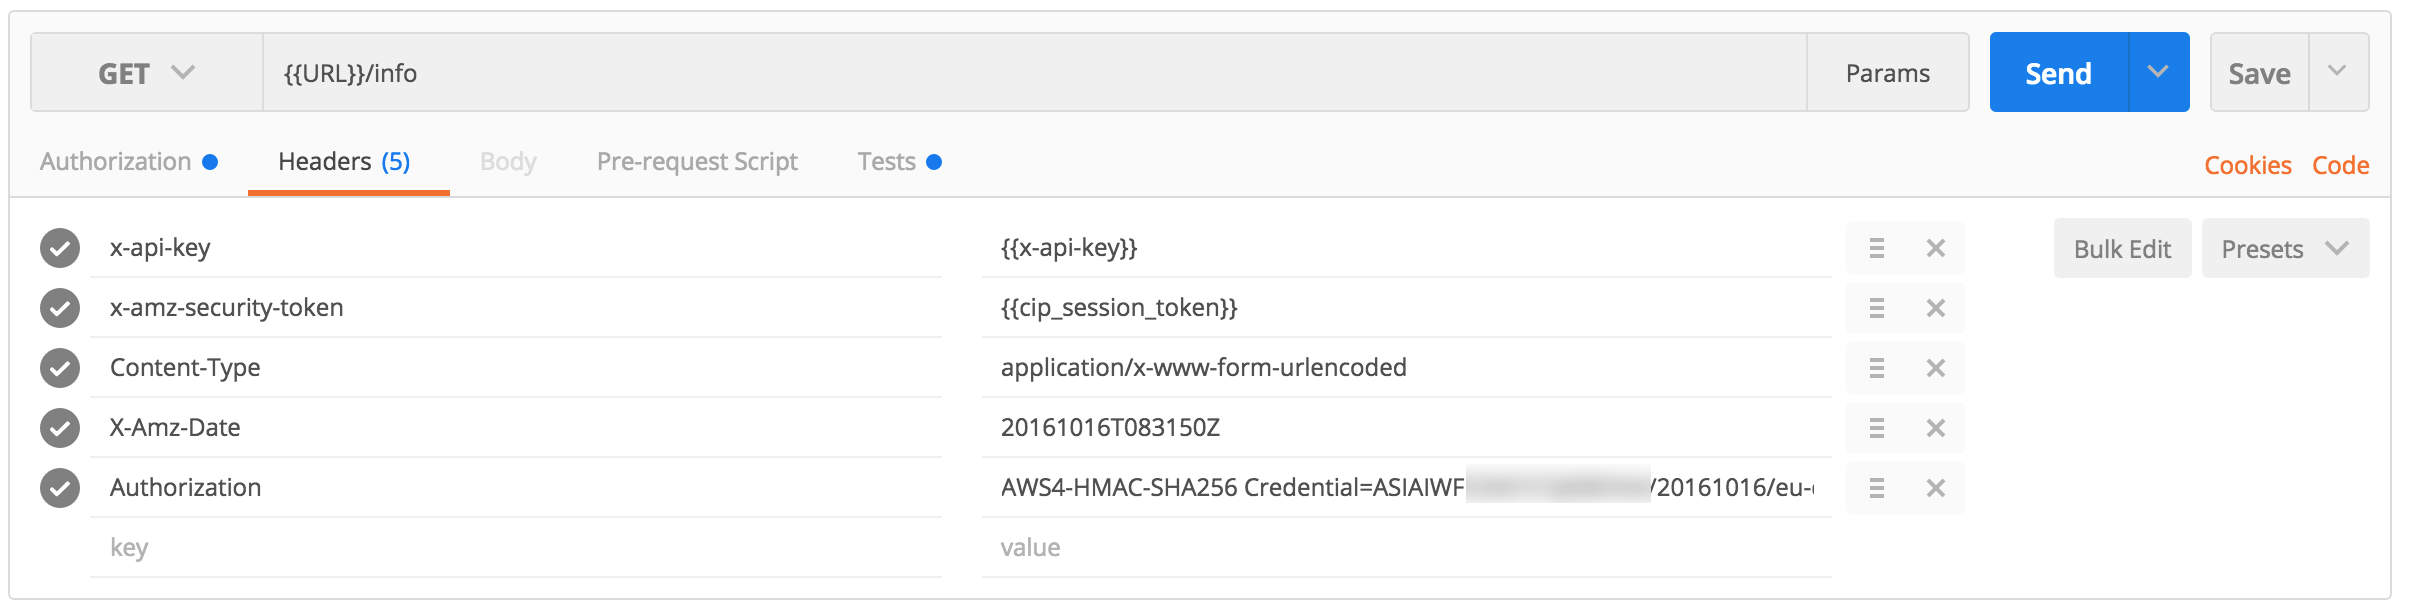Toggle the X-Amz-Date header checkbox

60,428
